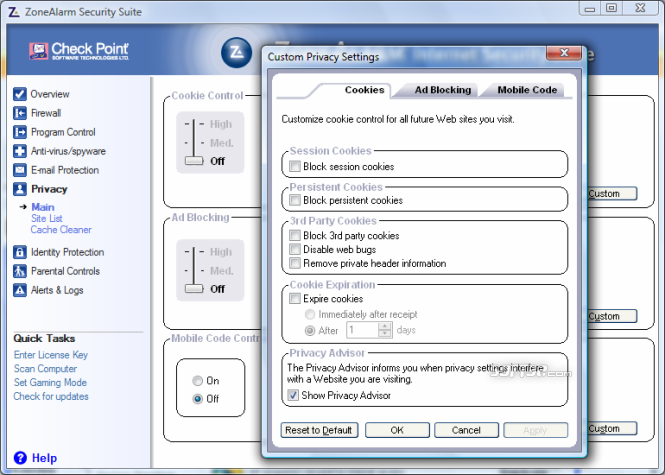Click the Program Control arrow icon
Image resolution: width=665 pixels, height=475 pixels.
[x=20, y=132]
